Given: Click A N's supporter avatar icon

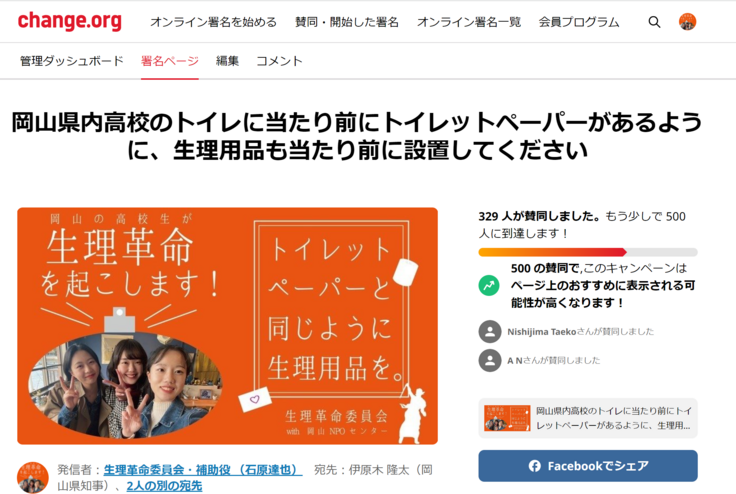Looking at the screenshot, I should click(490, 360).
